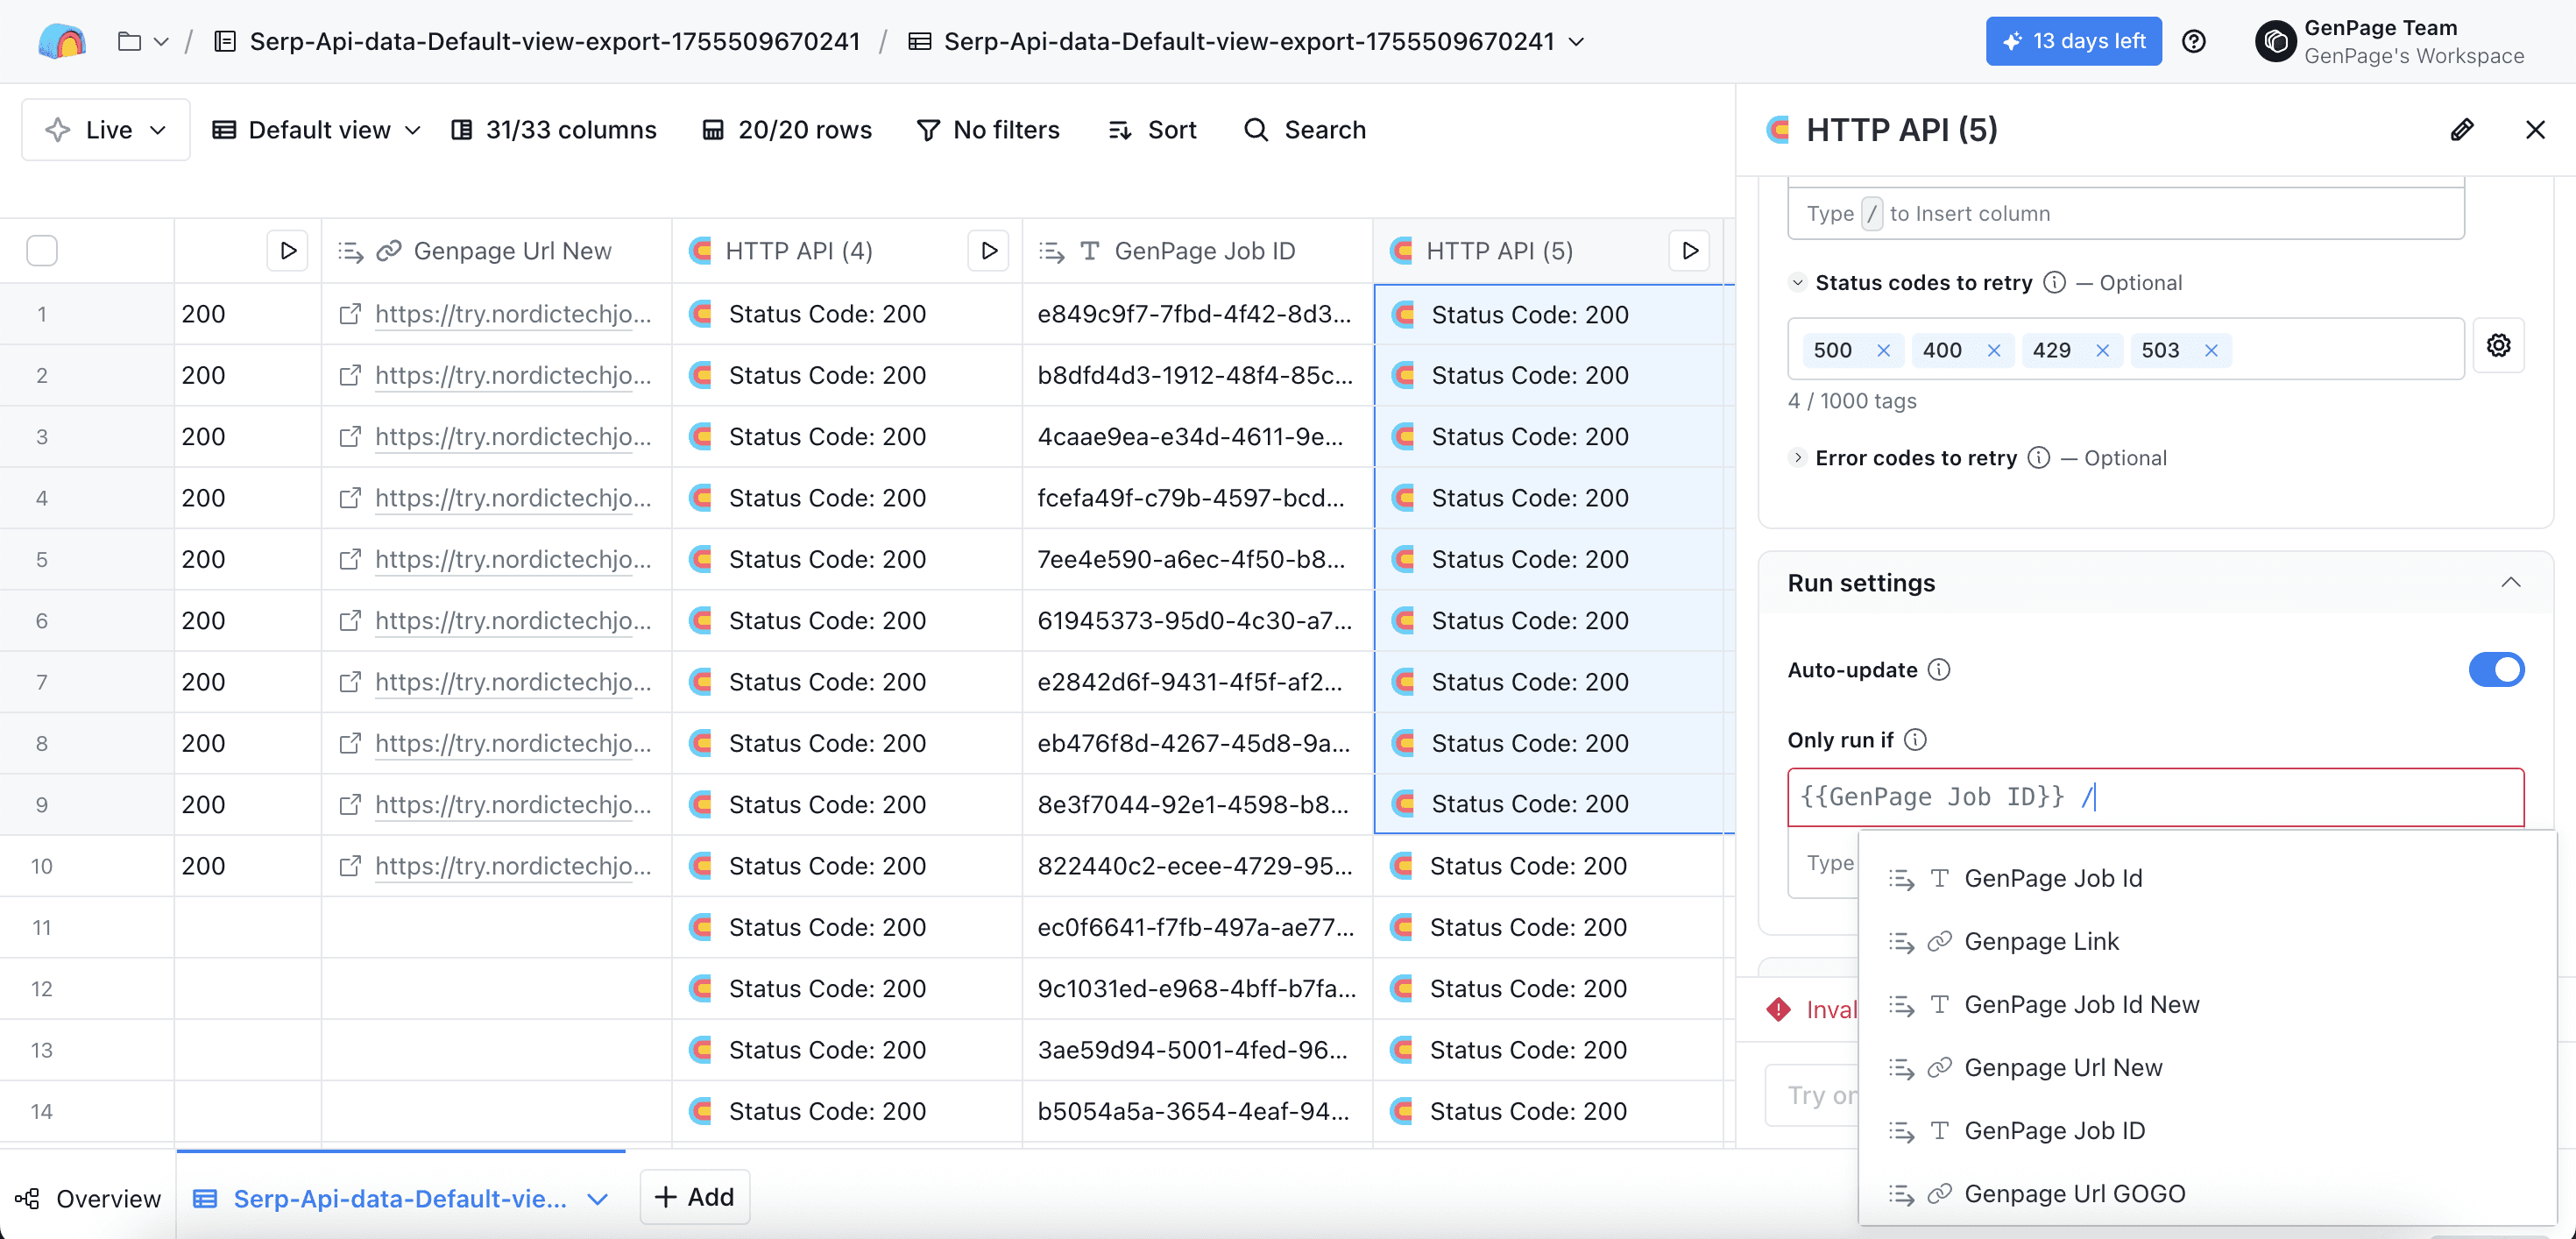The image size is (2576, 1239).
Task: Select Genpage Url New from column list
Action: pyautogui.click(x=2062, y=1067)
